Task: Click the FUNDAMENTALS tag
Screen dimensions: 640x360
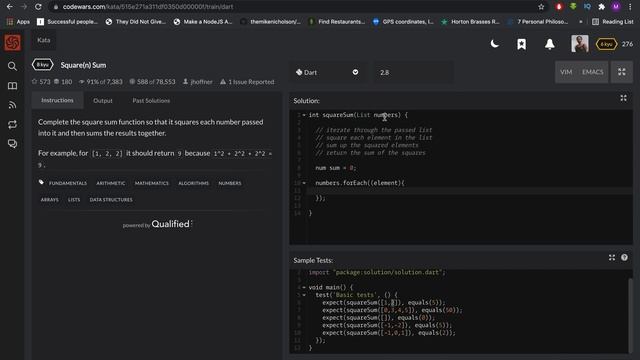Action: coord(68,183)
